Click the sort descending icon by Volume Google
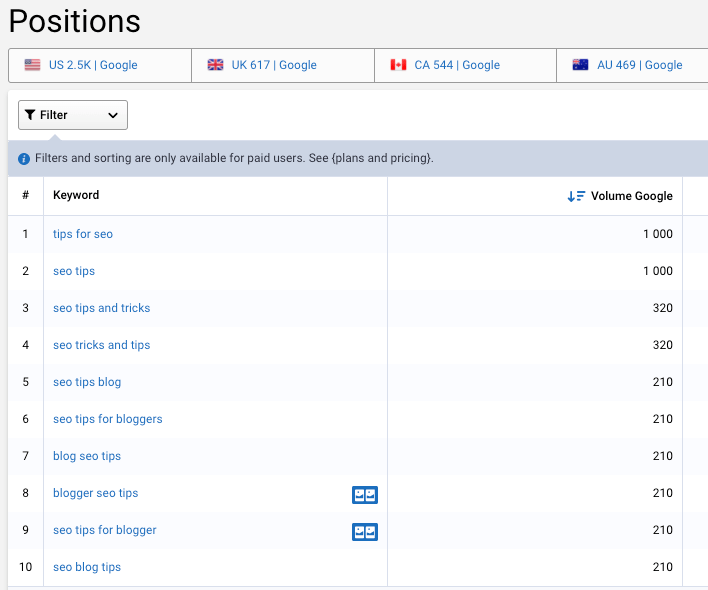The height and width of the screenshot is (590, 708). tap(576, 196)
